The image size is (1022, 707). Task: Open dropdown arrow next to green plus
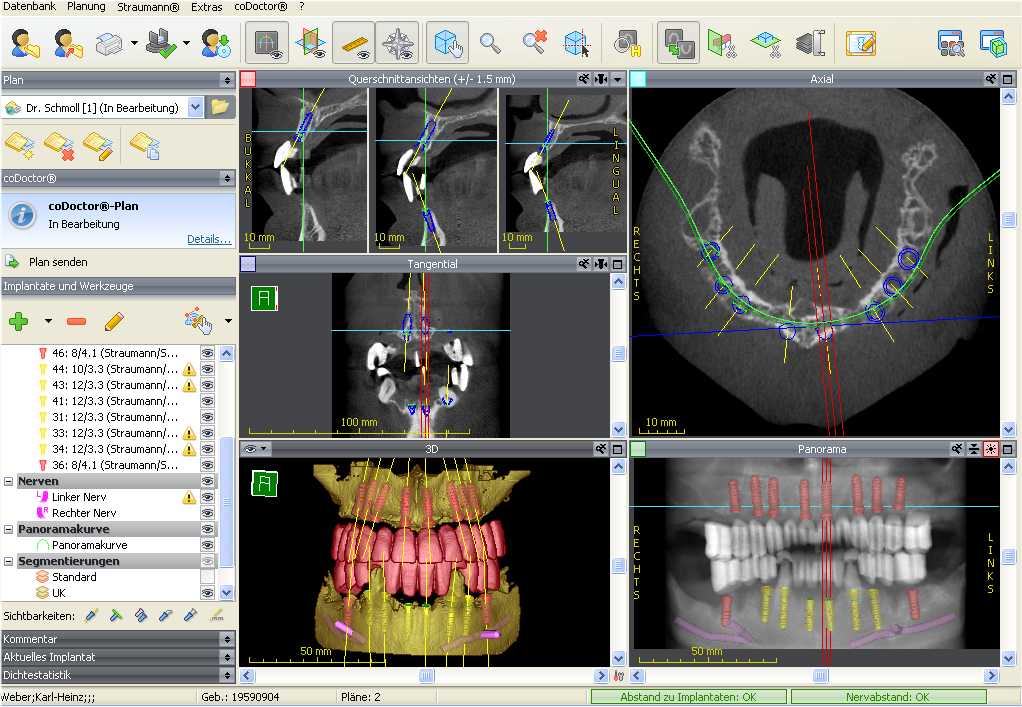[48, 321]
